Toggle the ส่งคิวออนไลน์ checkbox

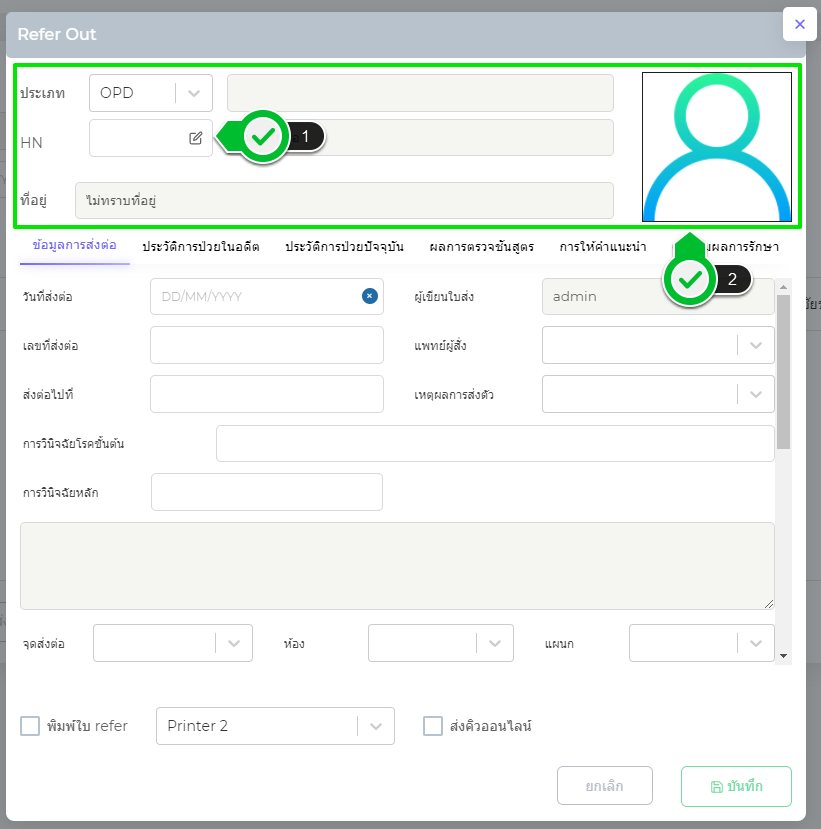point(433,726)
